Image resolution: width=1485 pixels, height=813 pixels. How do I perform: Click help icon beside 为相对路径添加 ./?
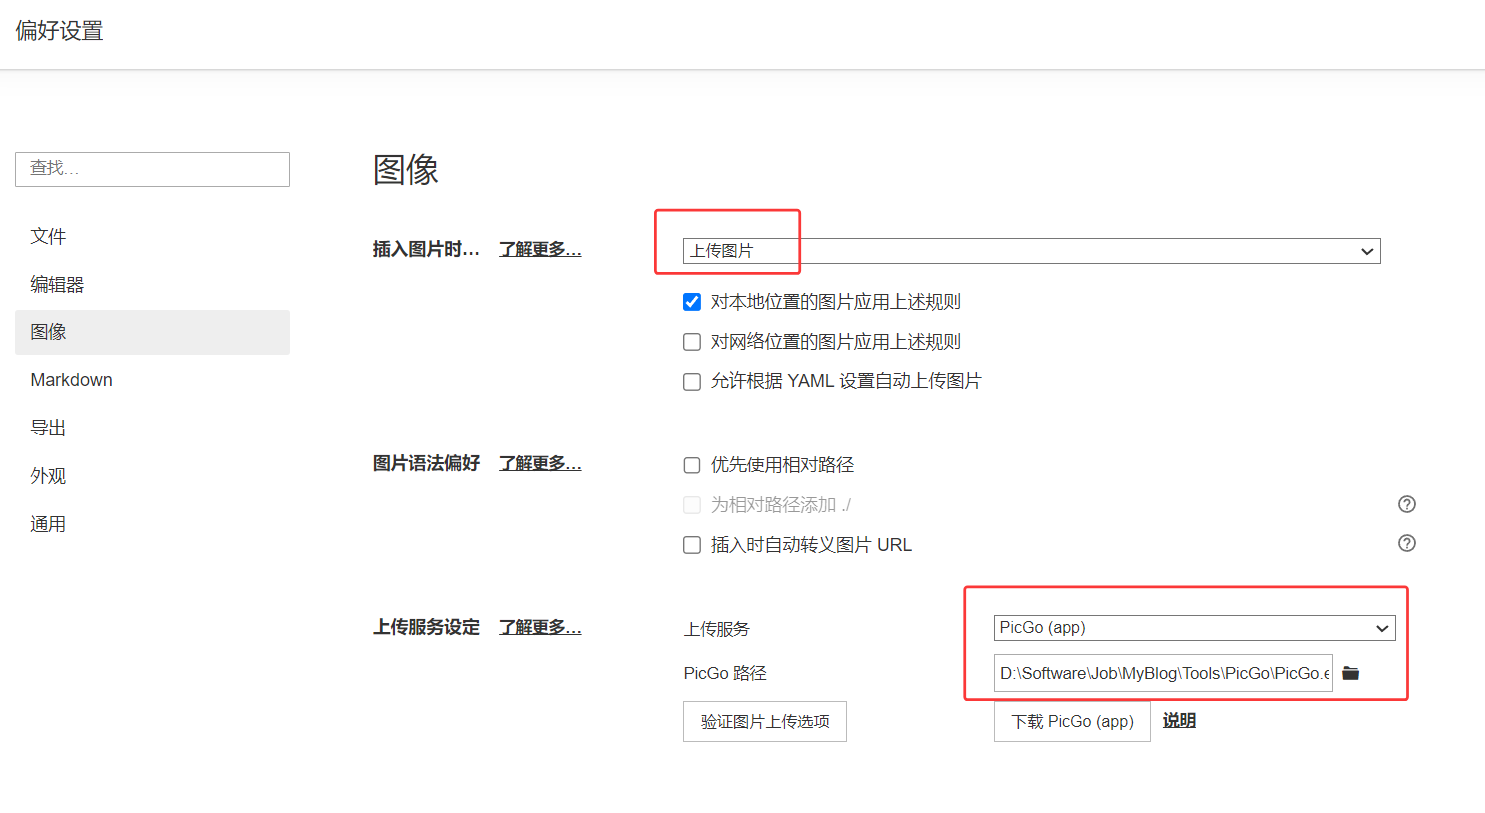(x=1406, y=504)
